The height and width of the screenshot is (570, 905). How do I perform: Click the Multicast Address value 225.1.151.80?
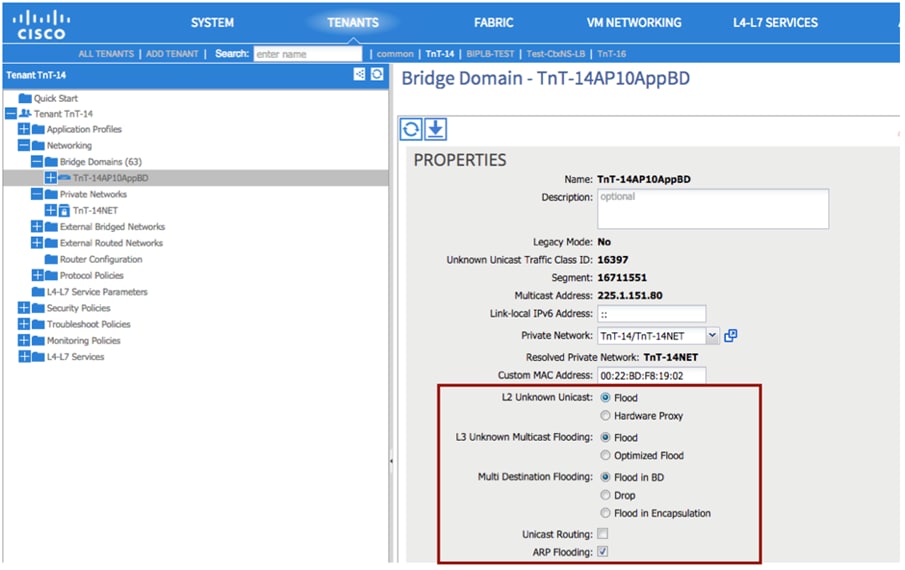(630, 295)
